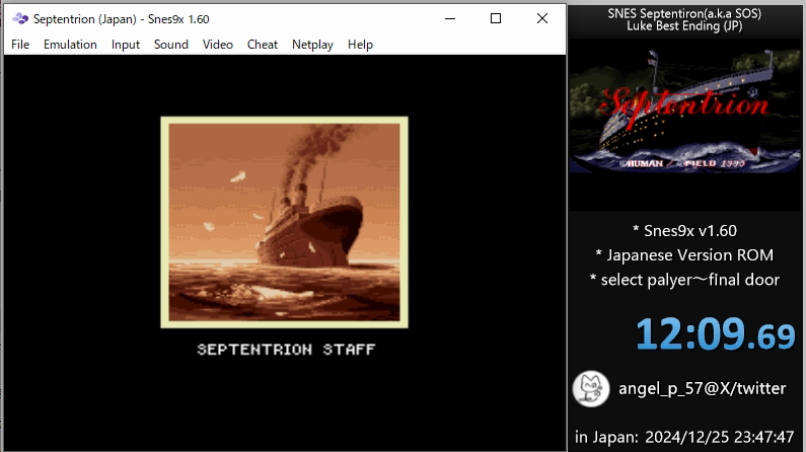Open the Emulation menu
Screen dimensions: 806x452
click(70, 45)
